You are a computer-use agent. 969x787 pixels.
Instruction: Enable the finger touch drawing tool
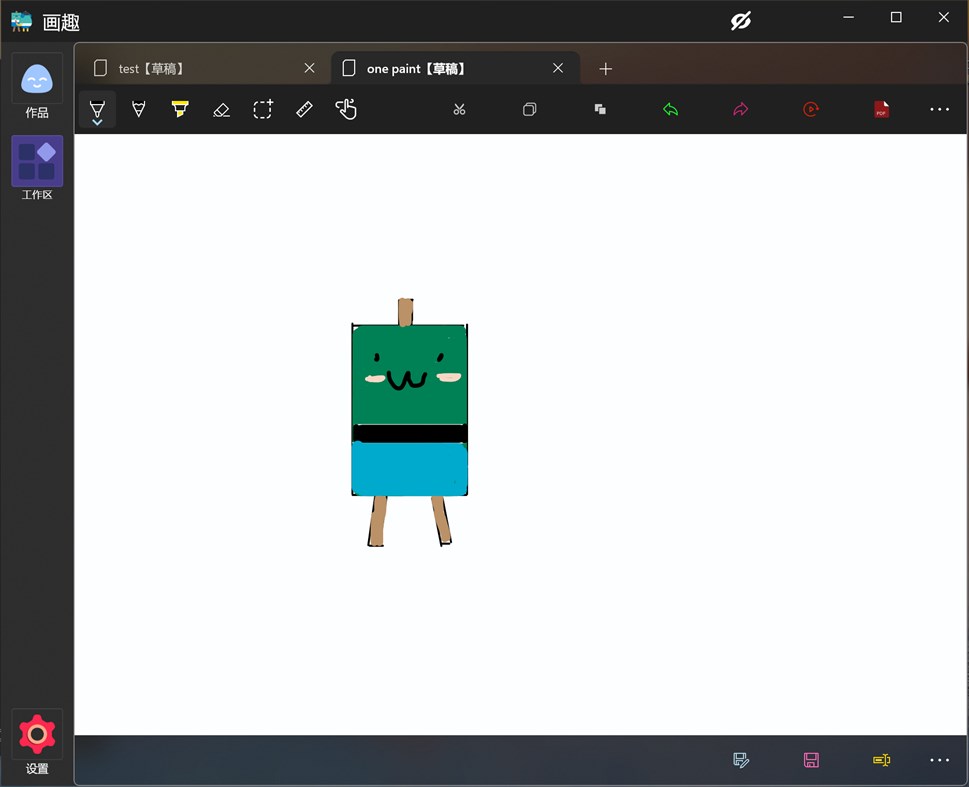pyautogui.click(x=346, y=109)
